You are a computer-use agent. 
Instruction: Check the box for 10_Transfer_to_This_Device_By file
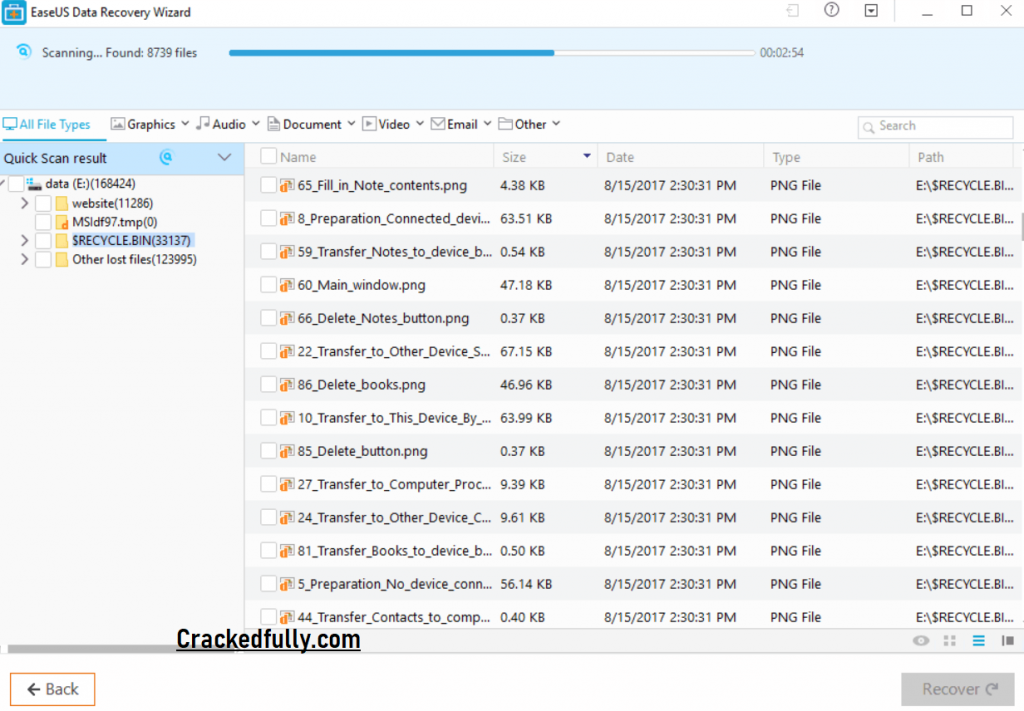pos(268,418)
